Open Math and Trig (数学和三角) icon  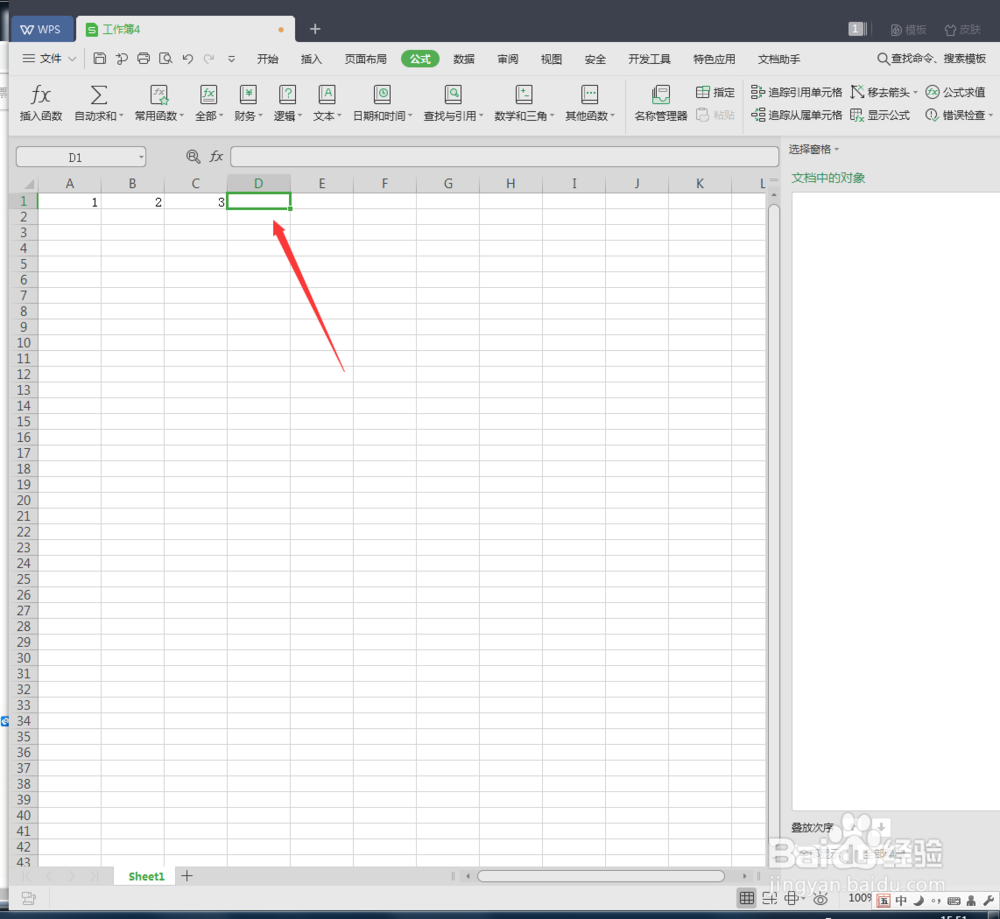coord(524,95)
